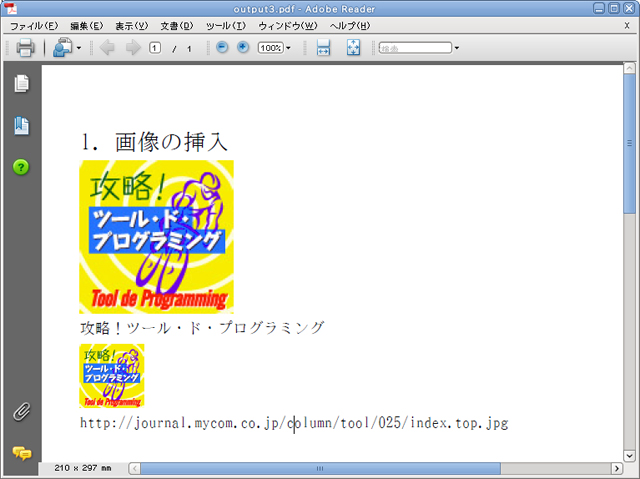
Task: Click the small ツール・ド・プログラミング image
Action: (112, 376)
